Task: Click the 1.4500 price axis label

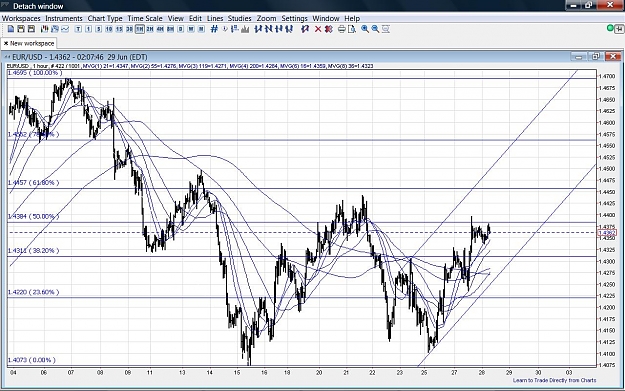Action: click(607, 169)
